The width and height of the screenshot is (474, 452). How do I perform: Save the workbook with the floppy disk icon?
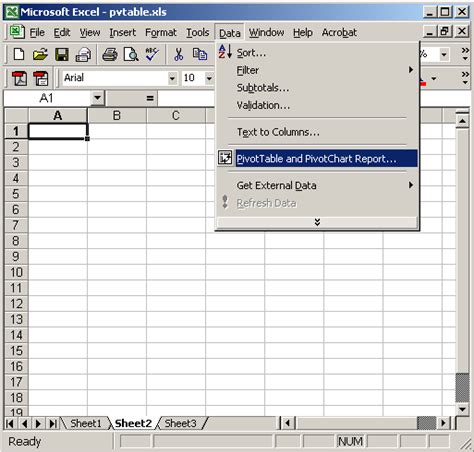tap(62, 54)
